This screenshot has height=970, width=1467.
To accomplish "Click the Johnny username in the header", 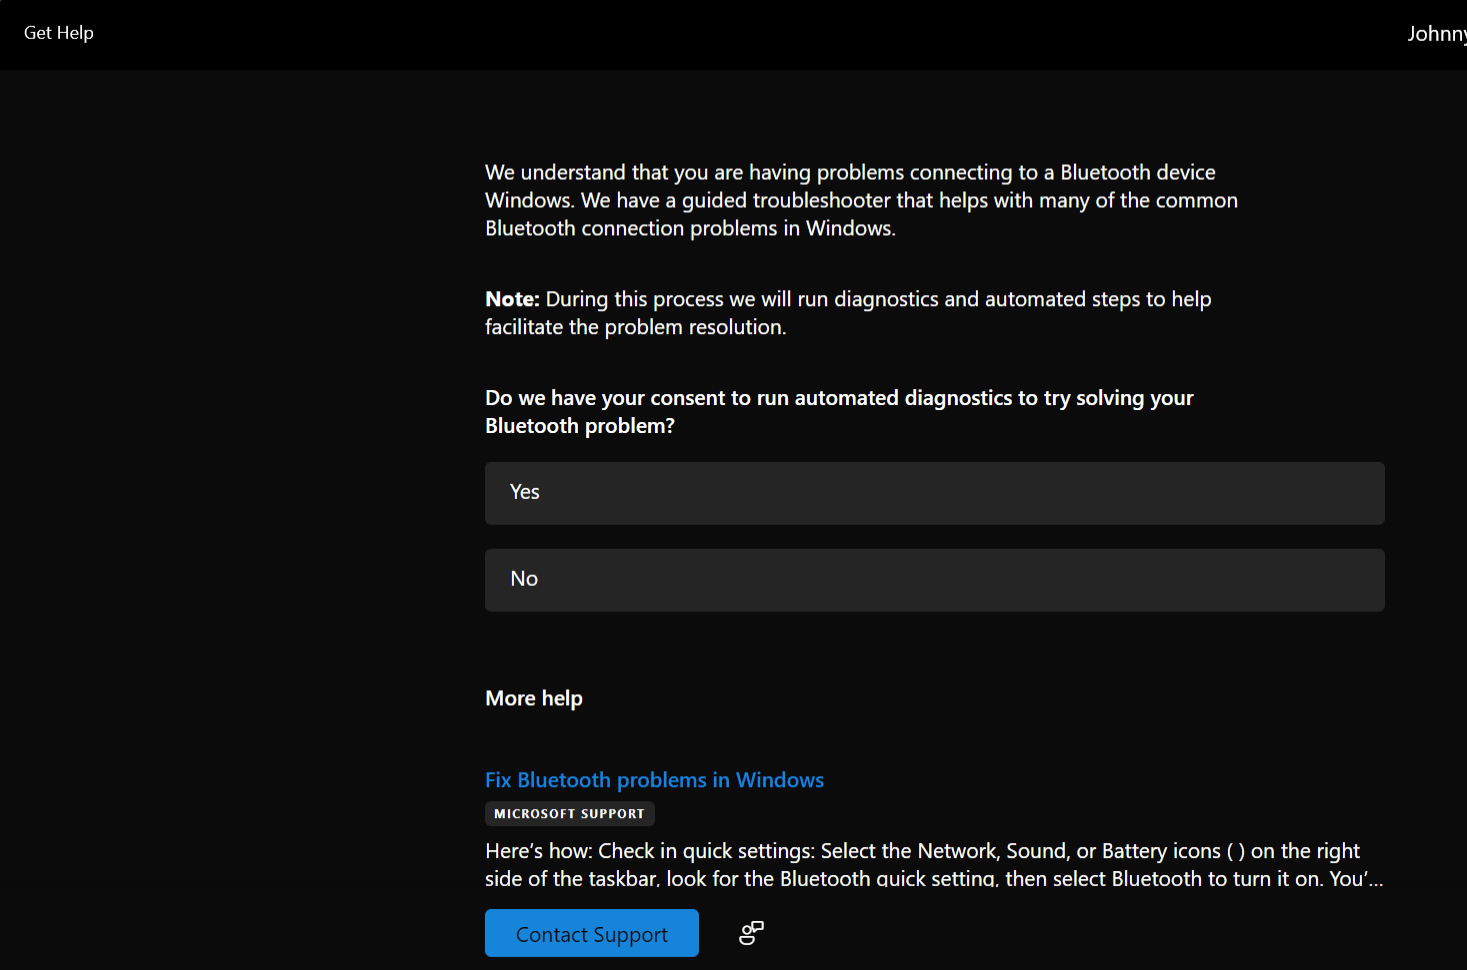I will tap(1435, 32).
